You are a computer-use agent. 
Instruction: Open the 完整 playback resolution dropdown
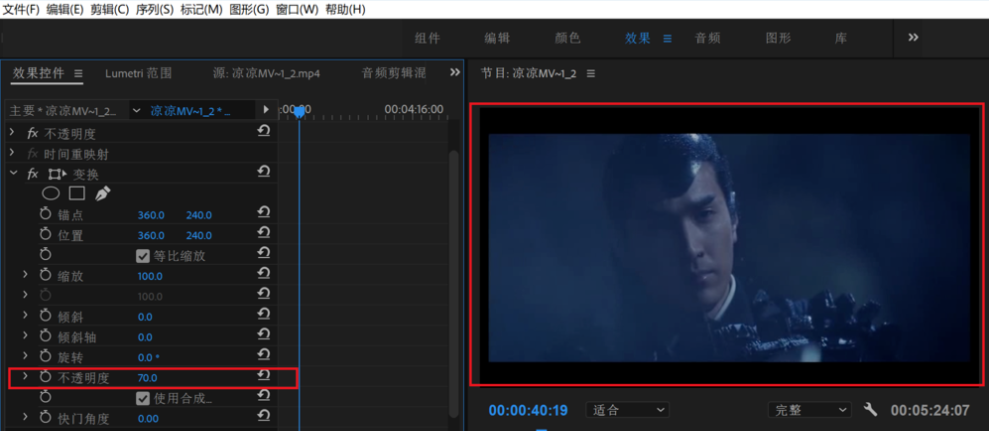click(810, 410)
